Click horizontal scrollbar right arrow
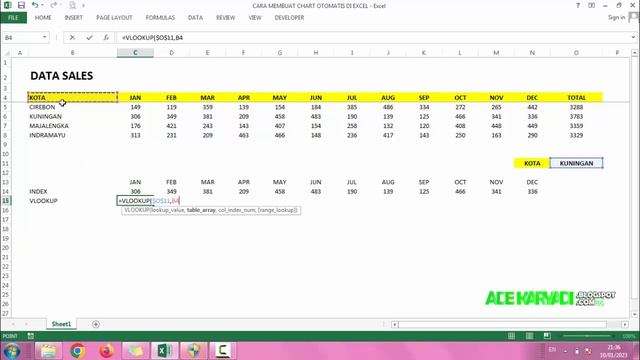Image resolution: width=640 pixels, height=360 pixels. (625, 324)
